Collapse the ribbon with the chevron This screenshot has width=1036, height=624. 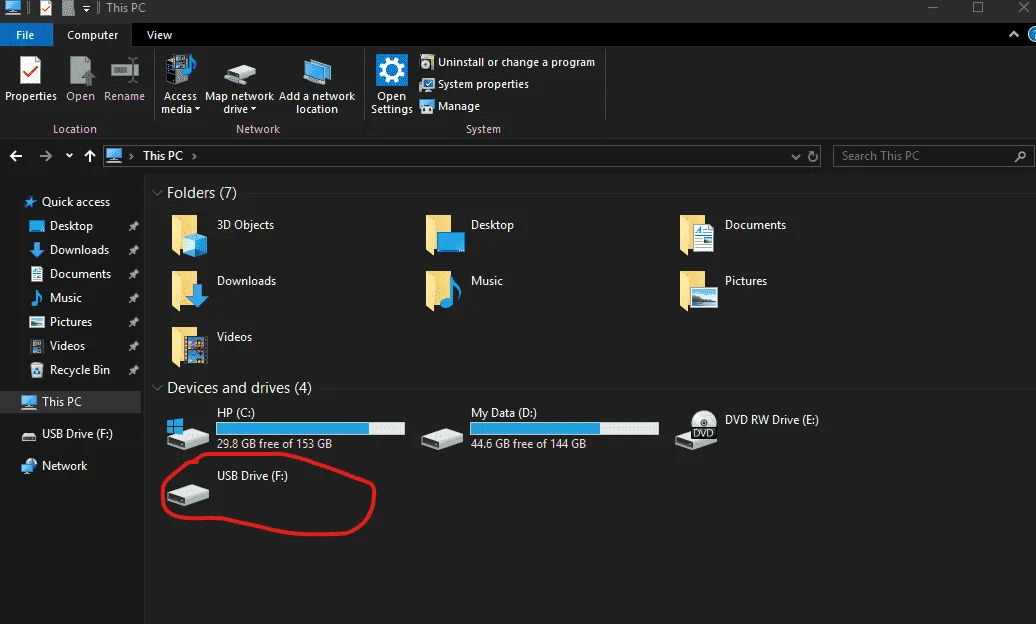click(x=1014, y=34)
